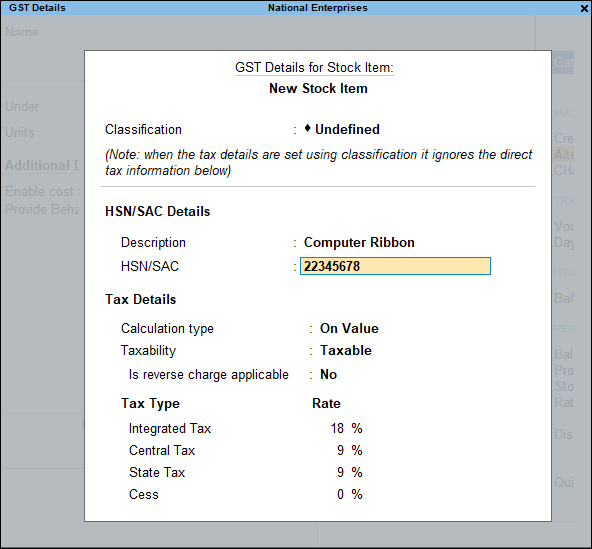
Task: Click the dimmed Alter option in sidebar
Action: [564, 154]
